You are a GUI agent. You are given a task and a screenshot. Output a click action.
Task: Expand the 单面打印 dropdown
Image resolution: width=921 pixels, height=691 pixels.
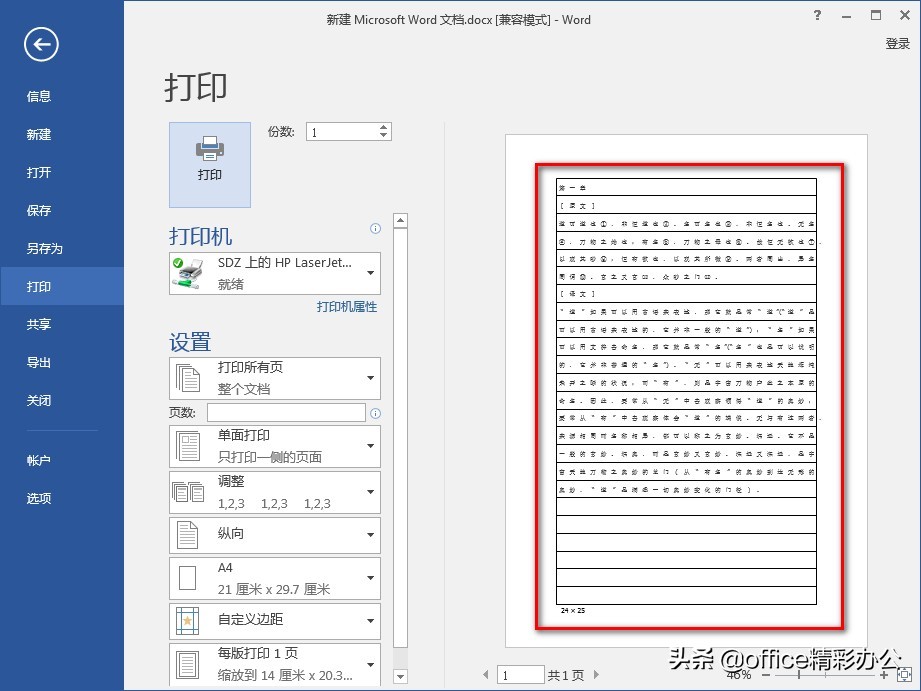[371, 446]
